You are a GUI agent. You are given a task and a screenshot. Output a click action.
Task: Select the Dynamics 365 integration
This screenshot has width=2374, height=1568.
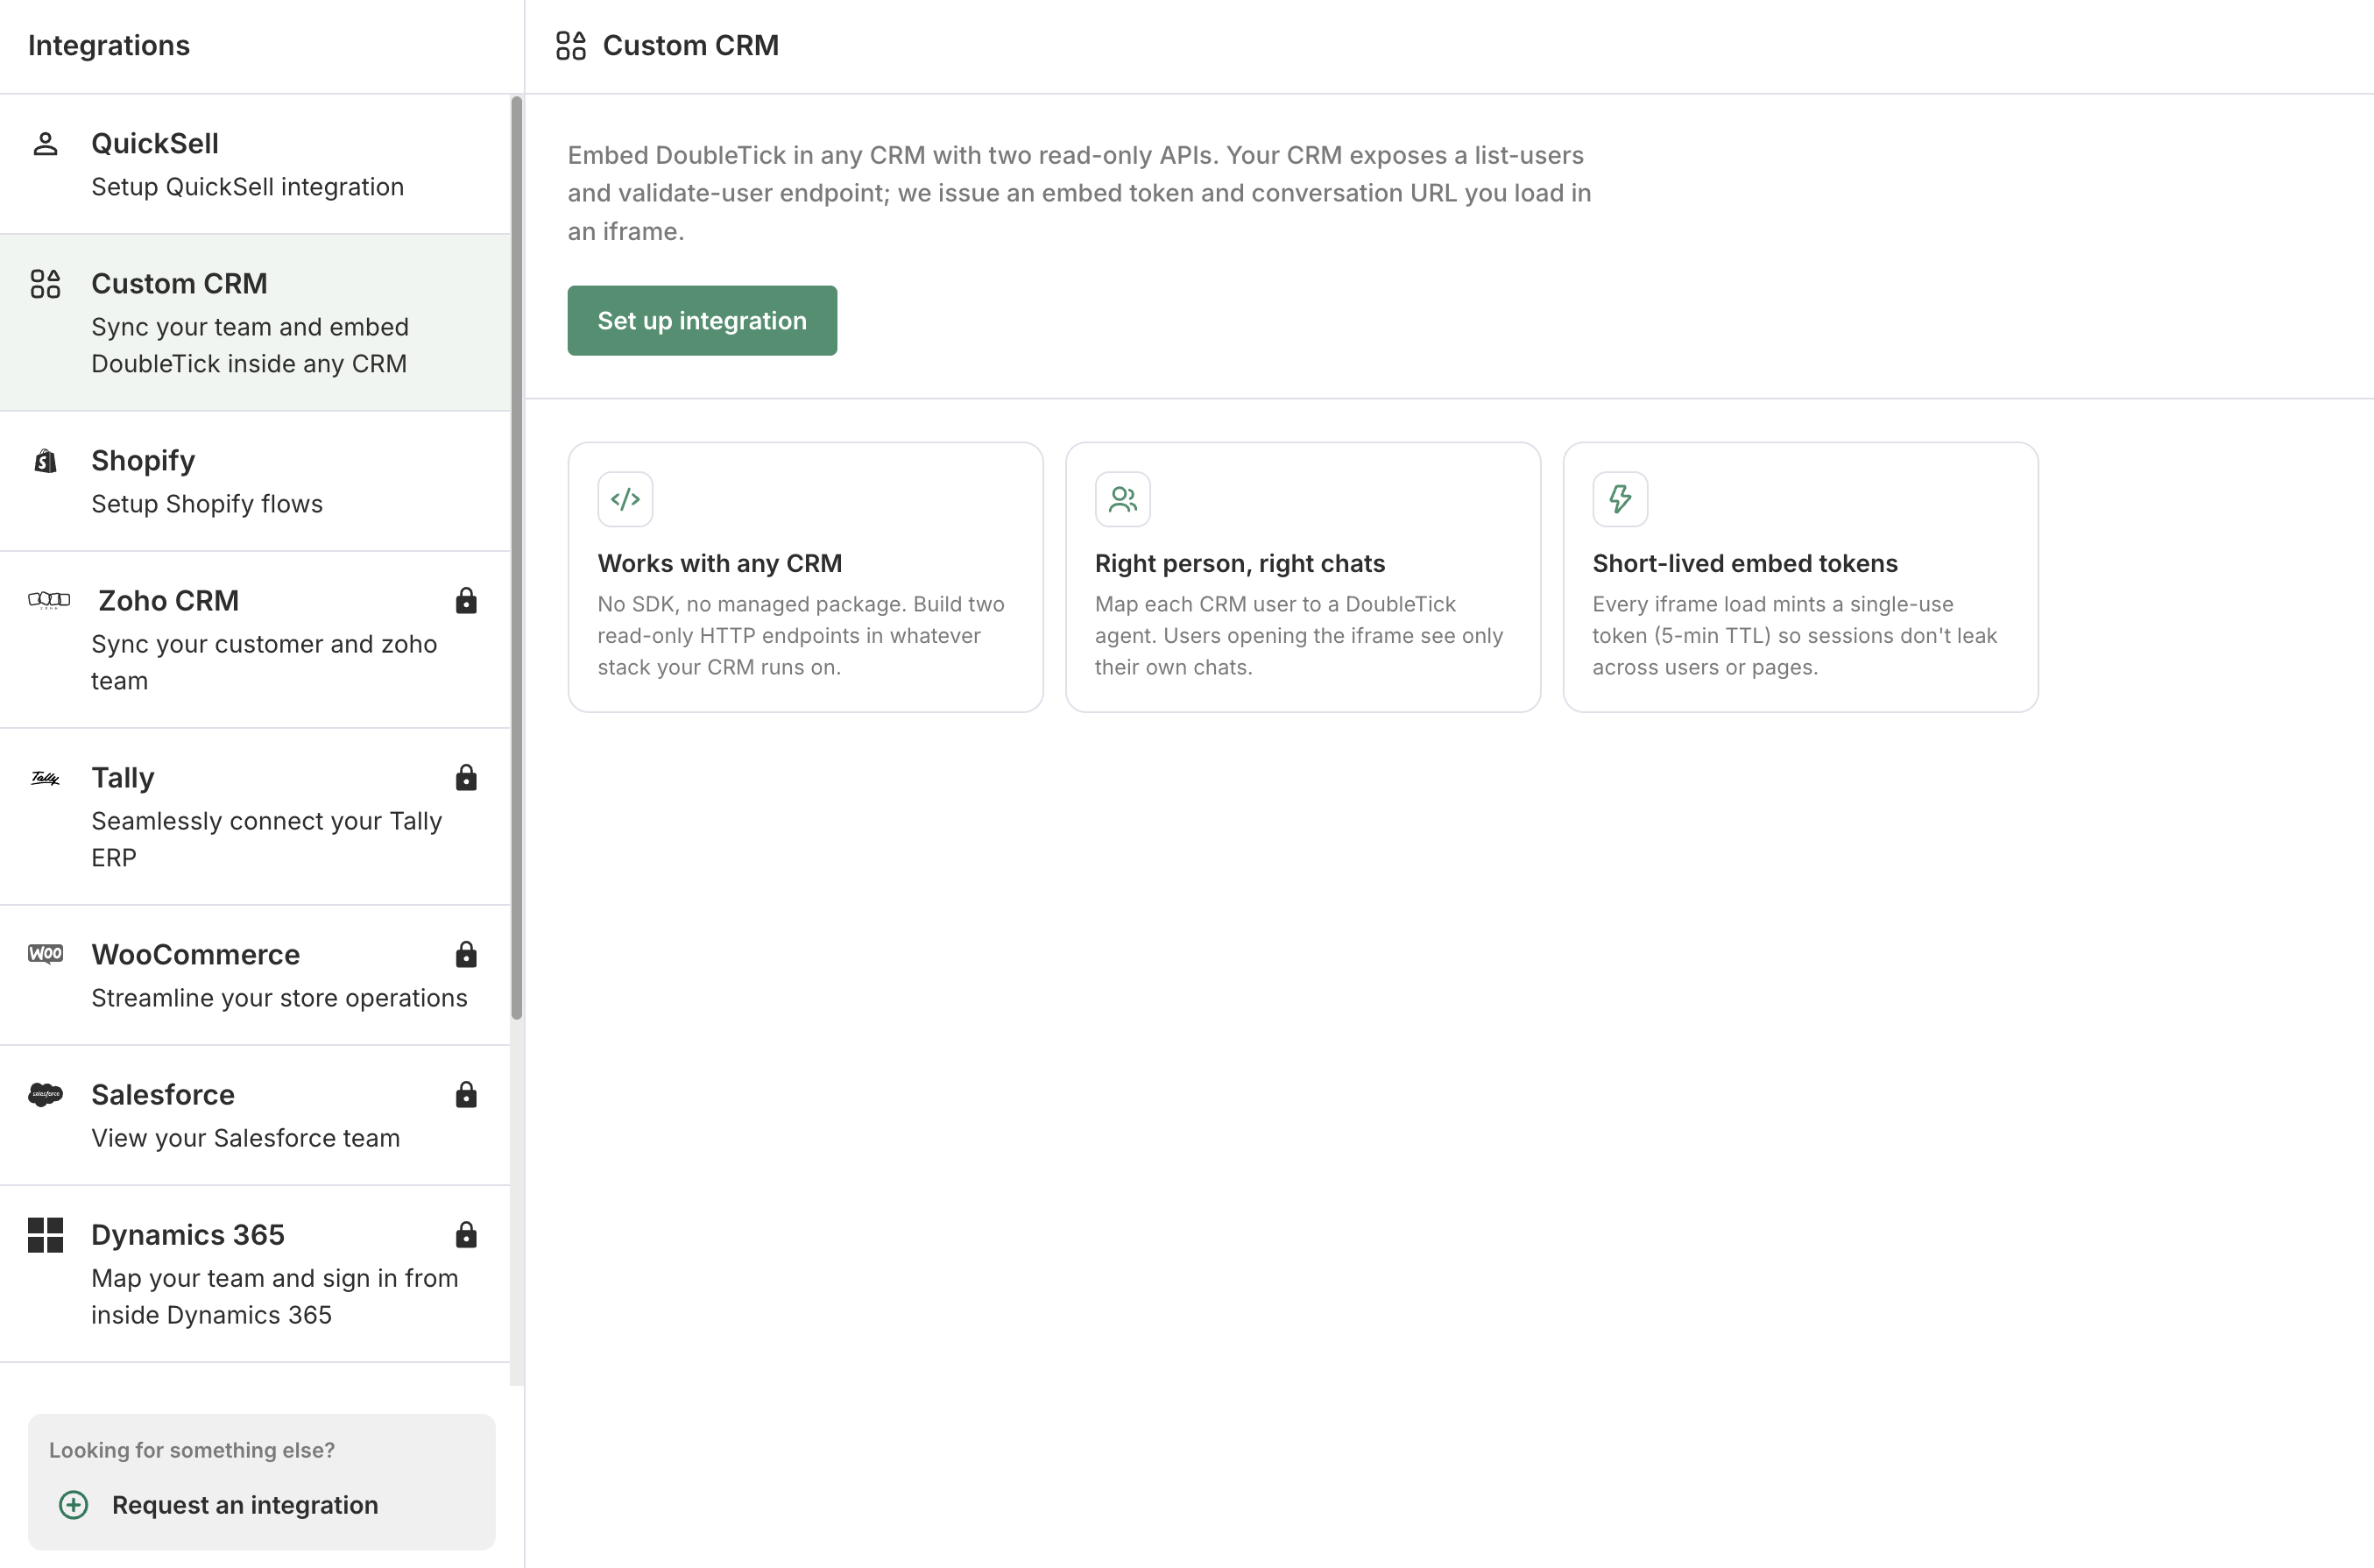[255, 1274]
